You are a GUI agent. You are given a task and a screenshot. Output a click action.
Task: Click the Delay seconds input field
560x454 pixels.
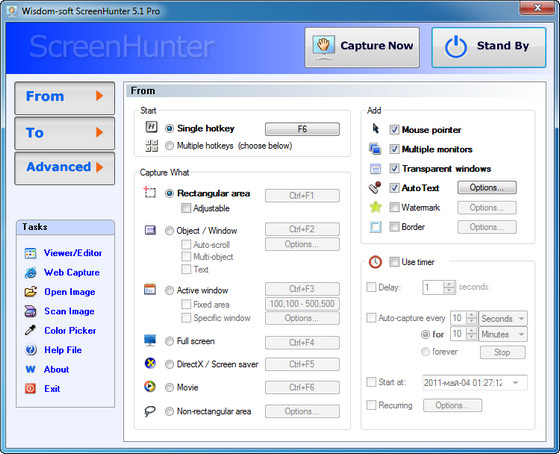click(433, 287)
